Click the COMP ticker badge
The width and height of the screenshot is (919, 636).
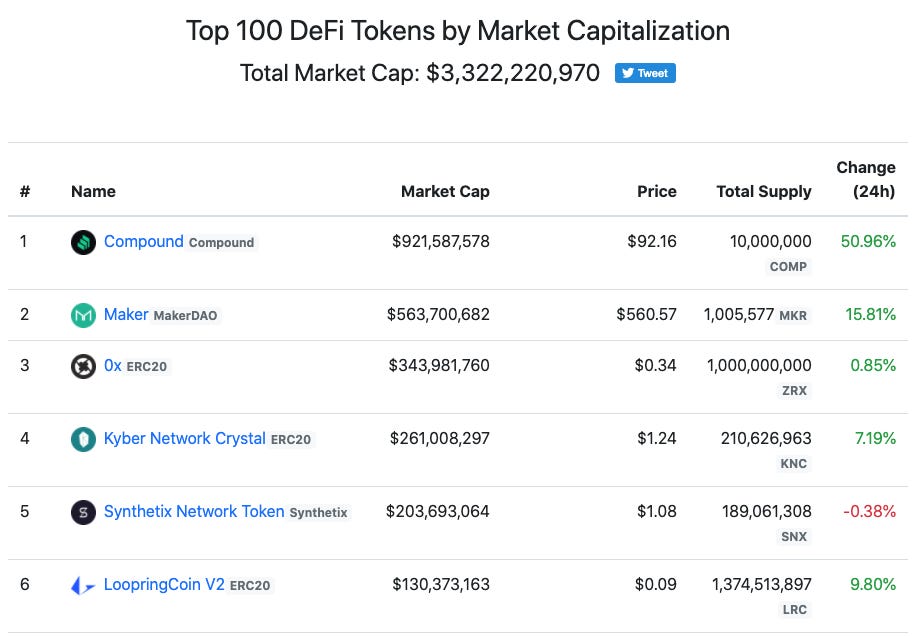point(789,267)
